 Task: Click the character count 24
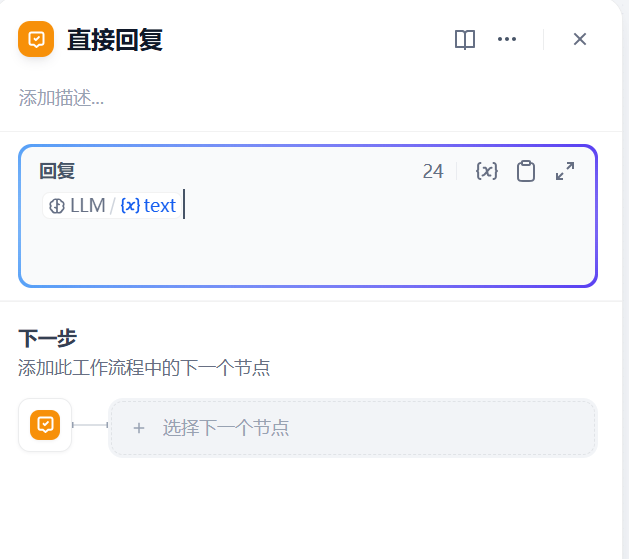click(x=432, y=171)
